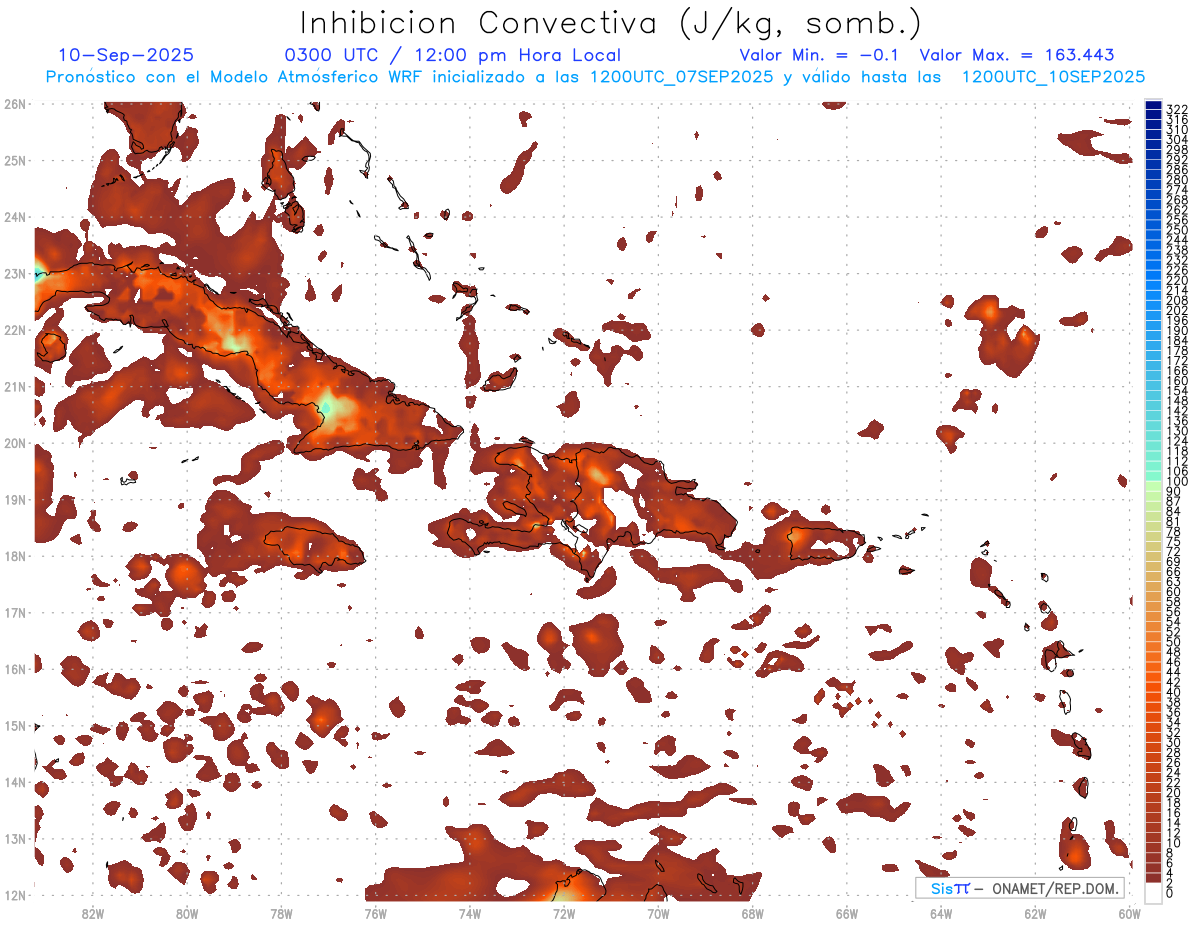Screen dimensions: 1200x927
Task: Click the longitude label '70W'
Action: (658, 913)
